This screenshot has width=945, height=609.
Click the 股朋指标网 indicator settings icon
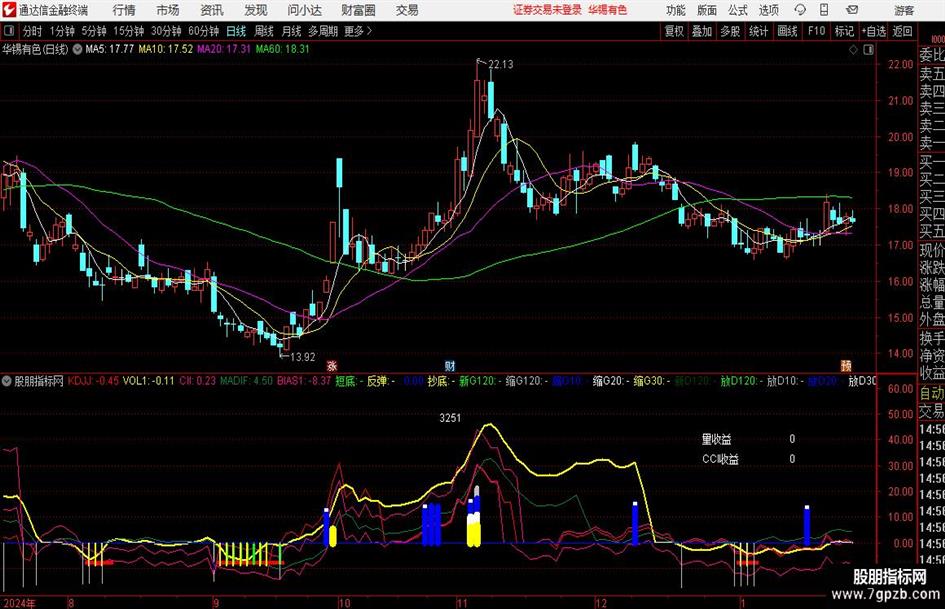coord(7,381)
